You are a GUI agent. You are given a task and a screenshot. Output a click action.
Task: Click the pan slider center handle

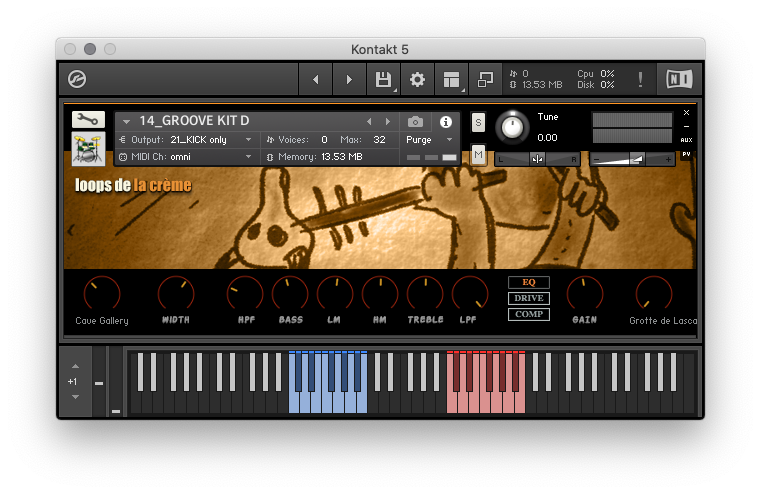537,159
